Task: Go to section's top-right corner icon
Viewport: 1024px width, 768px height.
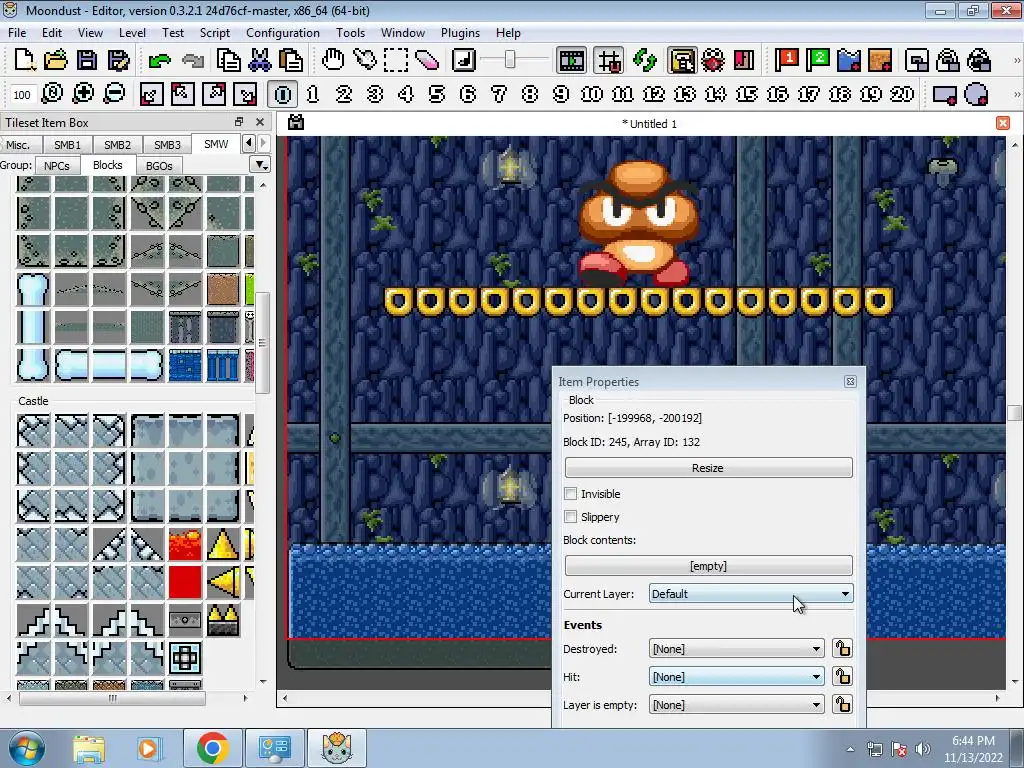Action: point(214,94)
